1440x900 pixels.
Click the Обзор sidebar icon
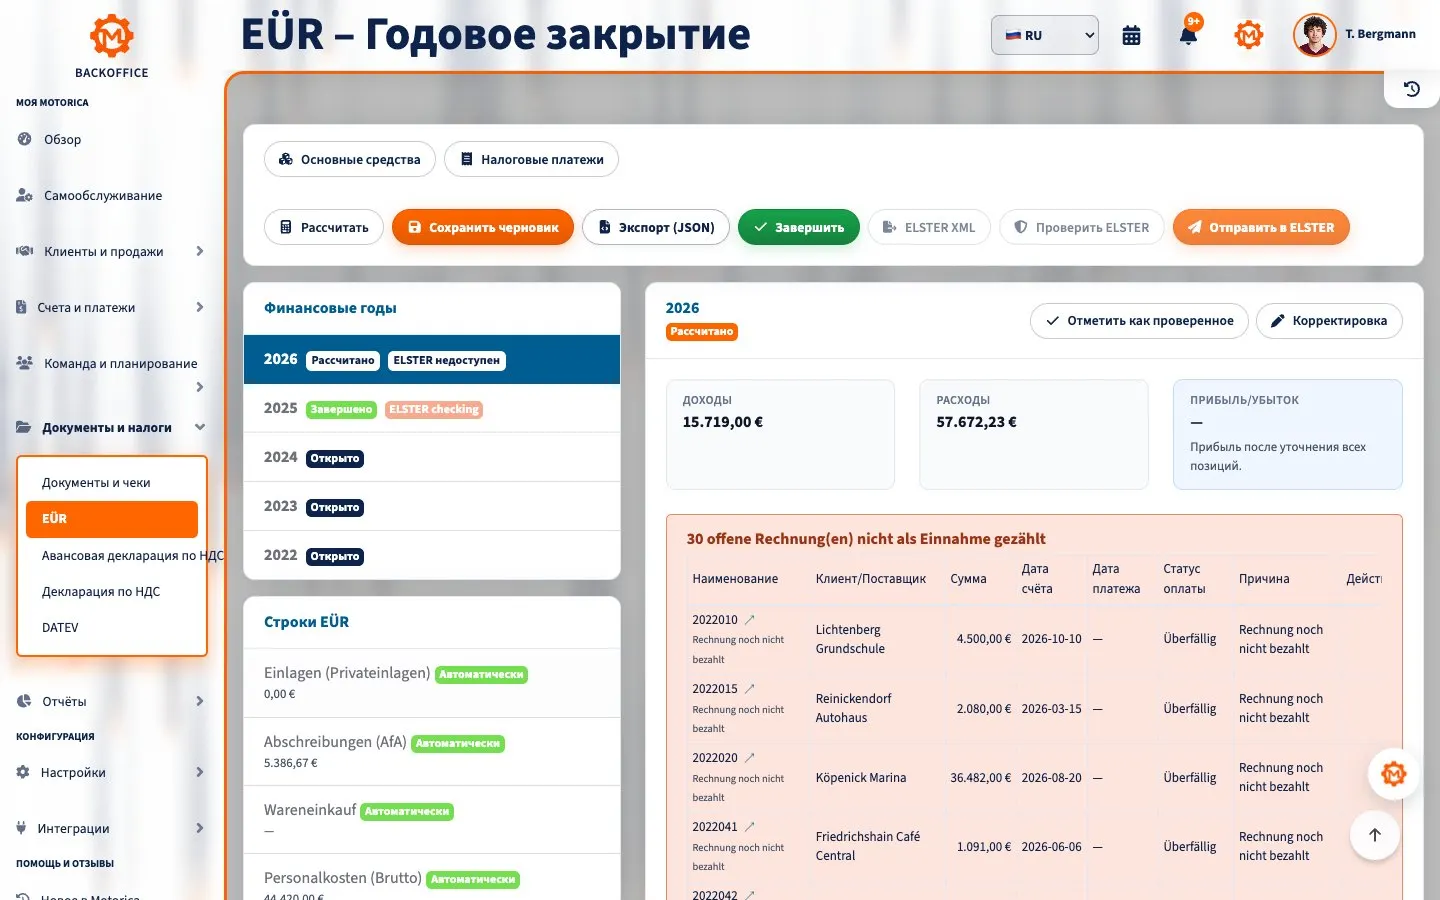24,139
